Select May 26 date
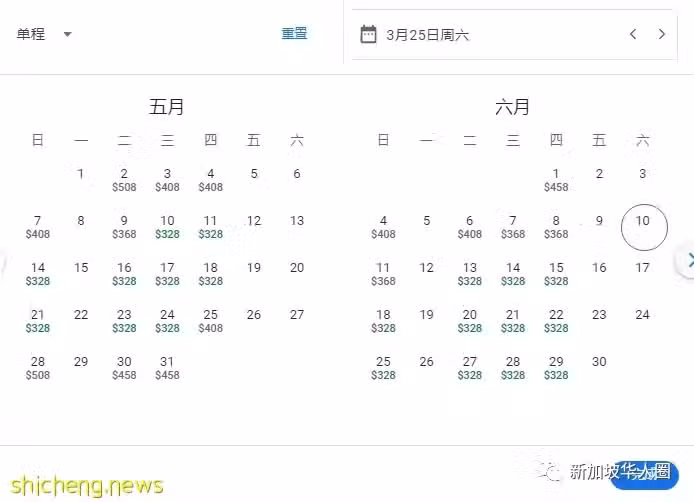The height and width of the screenshot is (502, 694). point(254,315)
